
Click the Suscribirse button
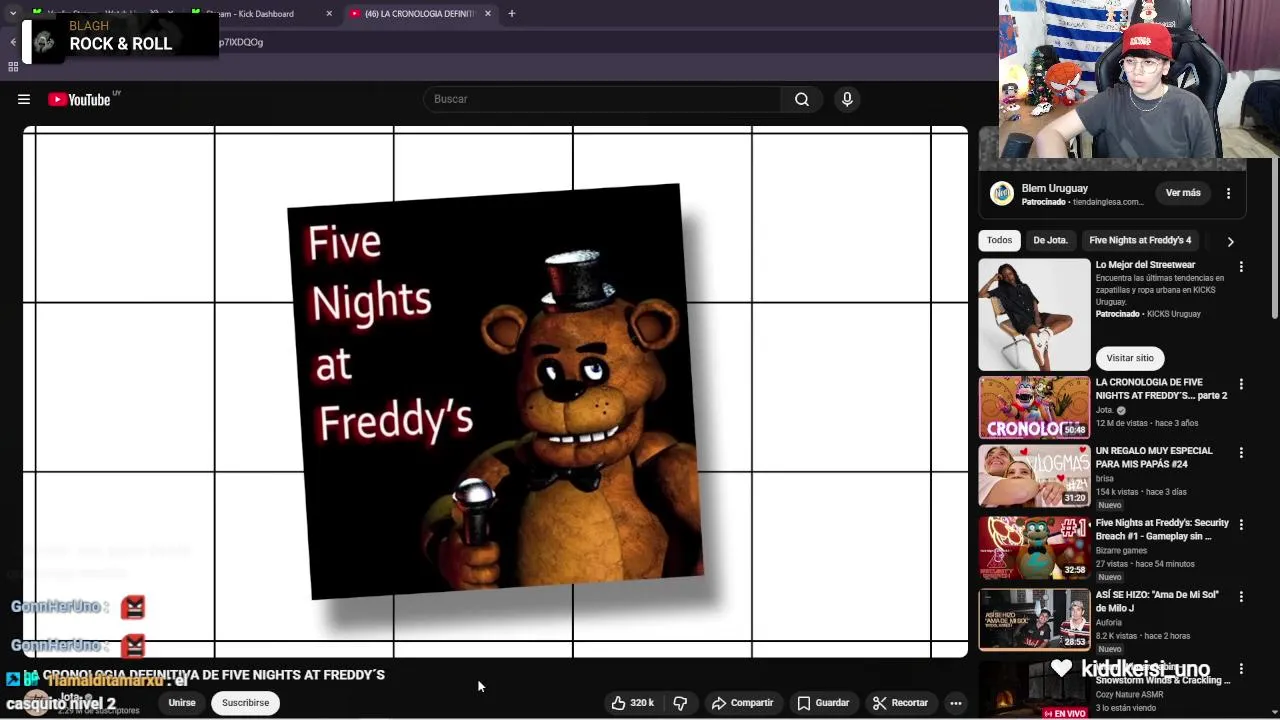click(246, 703)
